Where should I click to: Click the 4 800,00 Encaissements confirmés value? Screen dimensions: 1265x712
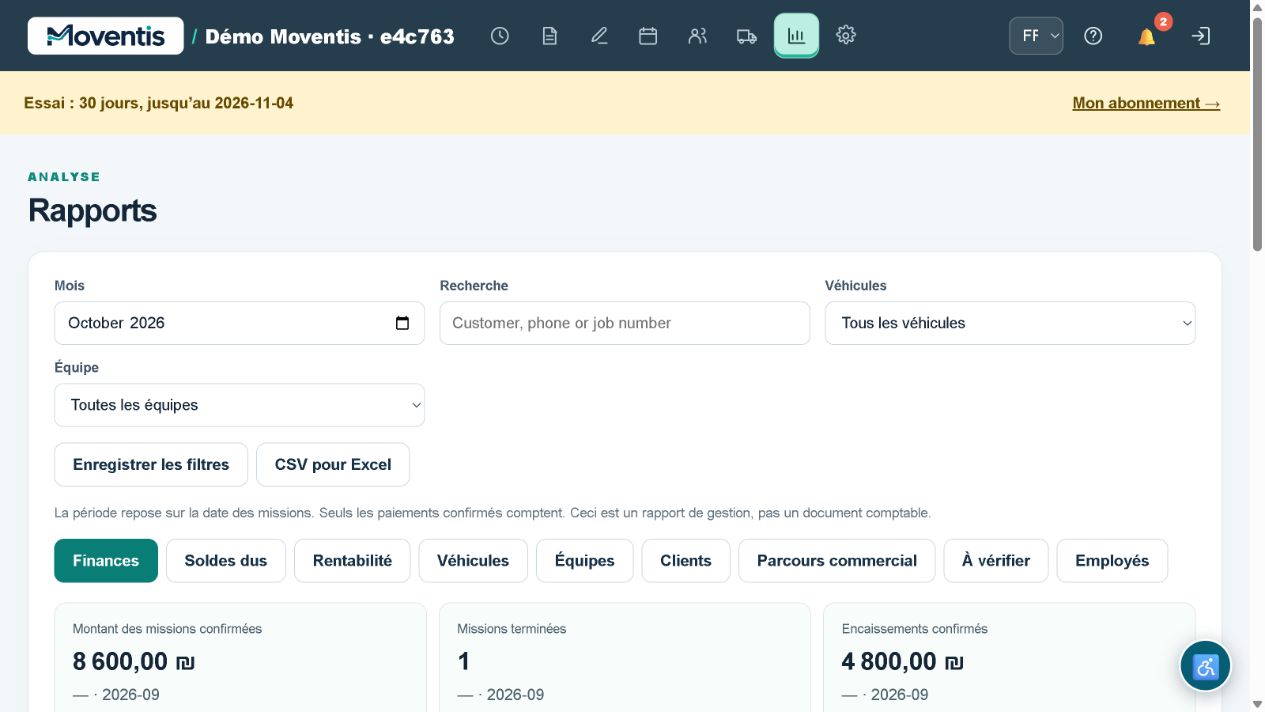[903, 661]
